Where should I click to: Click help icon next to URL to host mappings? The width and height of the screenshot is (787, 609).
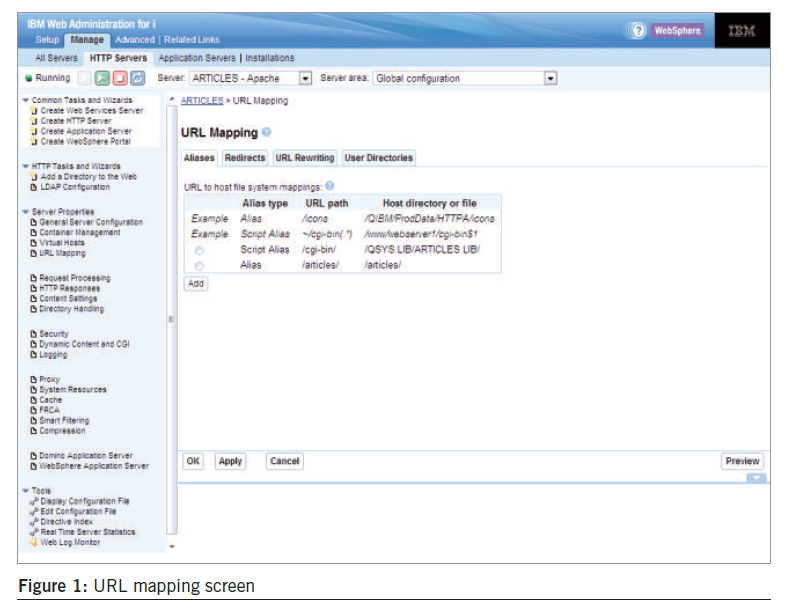point(329,186)
